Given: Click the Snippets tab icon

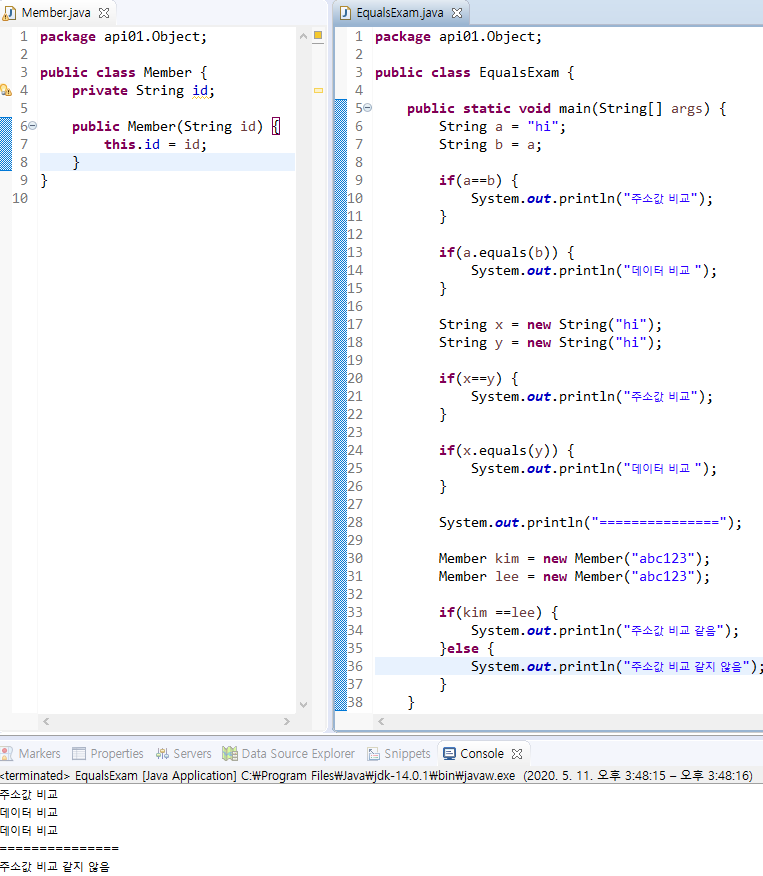Looking at the screenshot, I should coord(374,754).
